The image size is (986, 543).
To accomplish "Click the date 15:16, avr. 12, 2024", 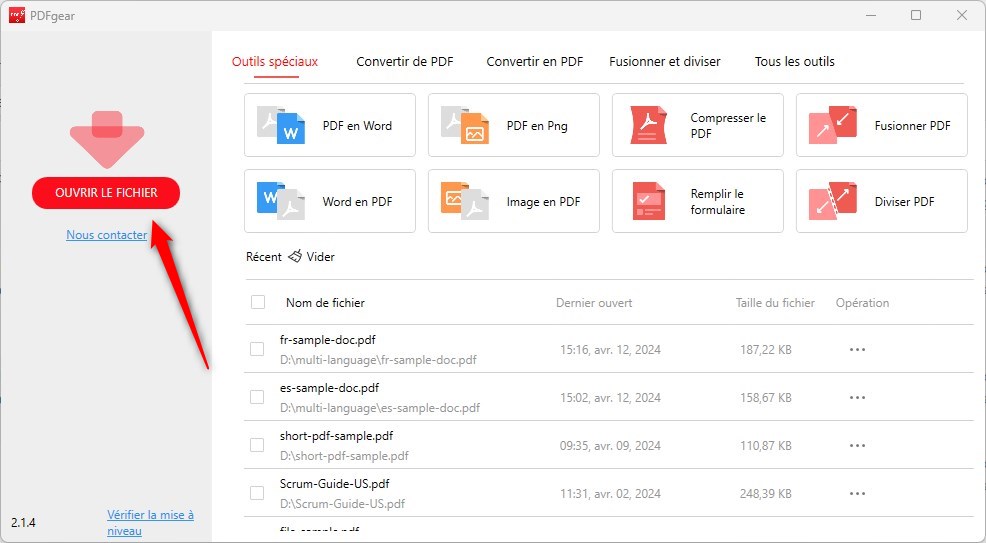I will tap(610, 349).
